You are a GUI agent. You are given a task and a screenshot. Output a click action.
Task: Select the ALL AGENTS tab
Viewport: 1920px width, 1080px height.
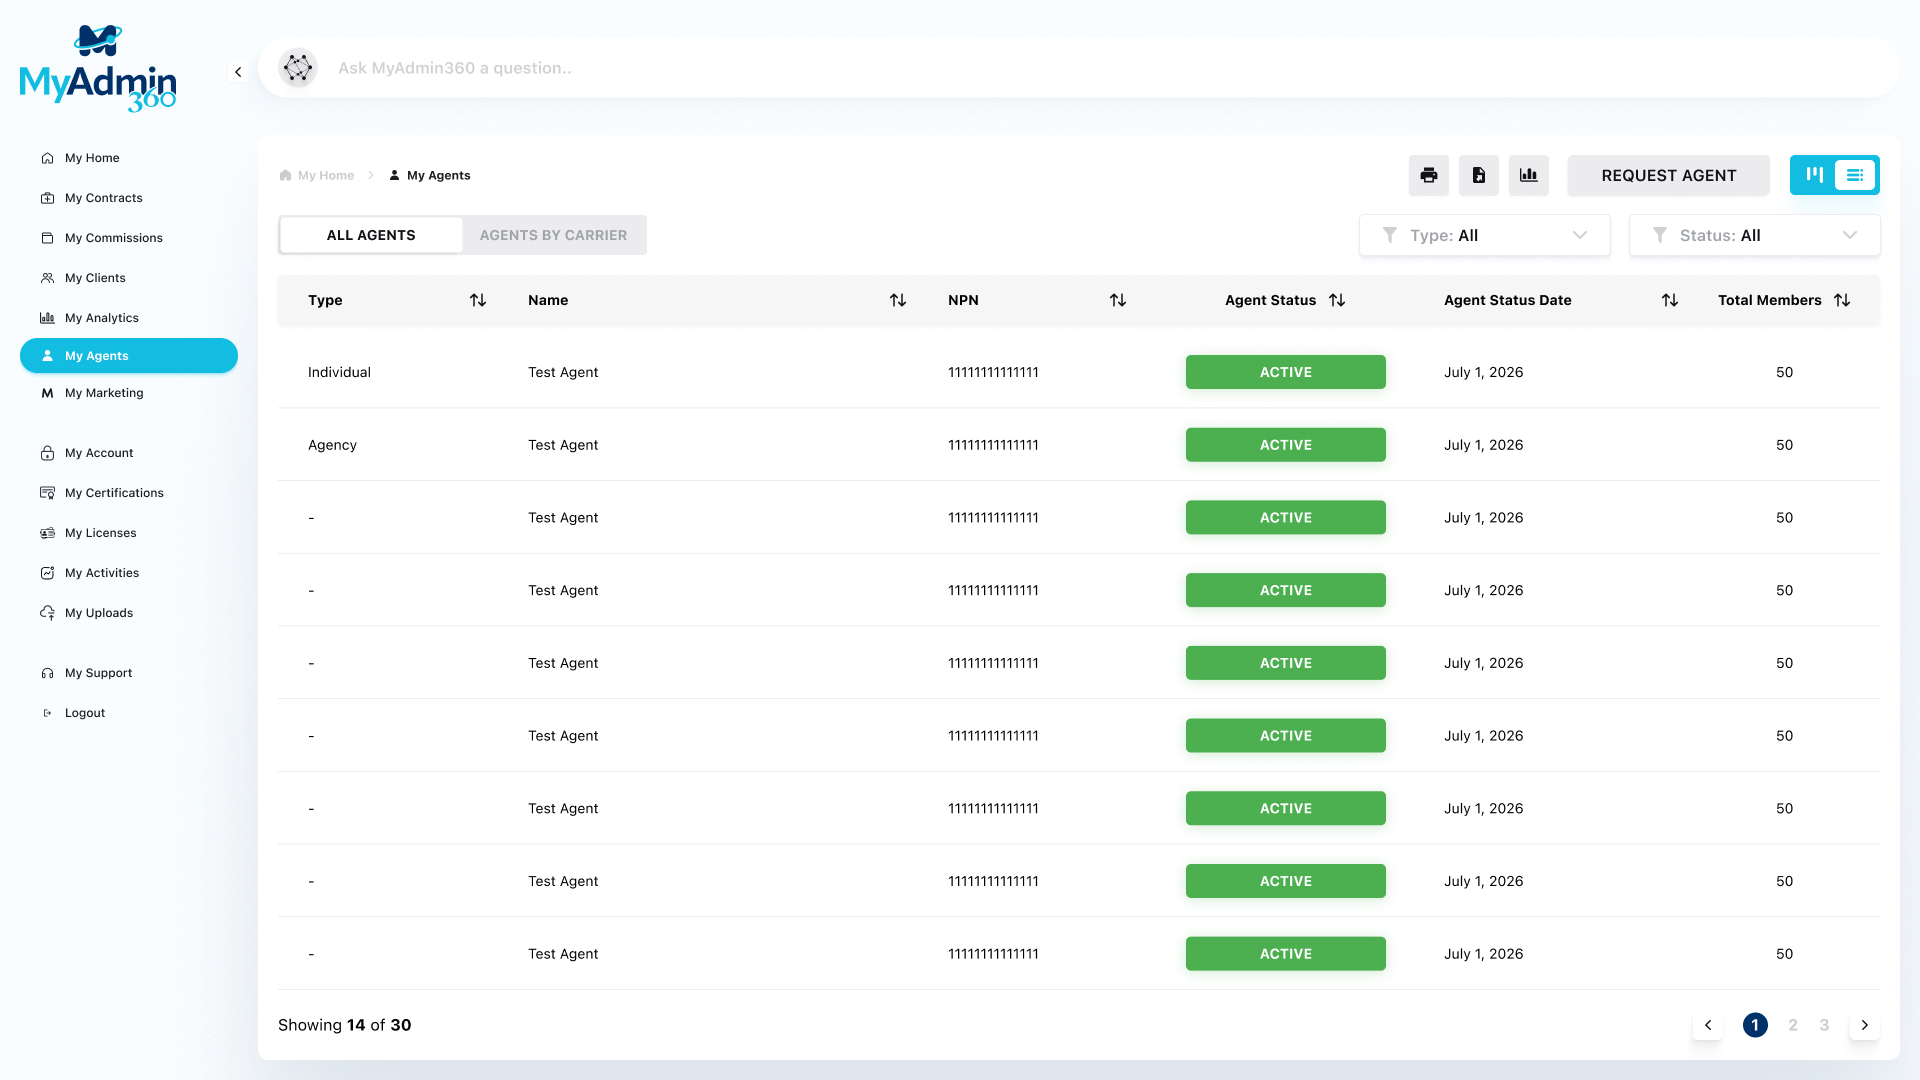pos(370,234)
